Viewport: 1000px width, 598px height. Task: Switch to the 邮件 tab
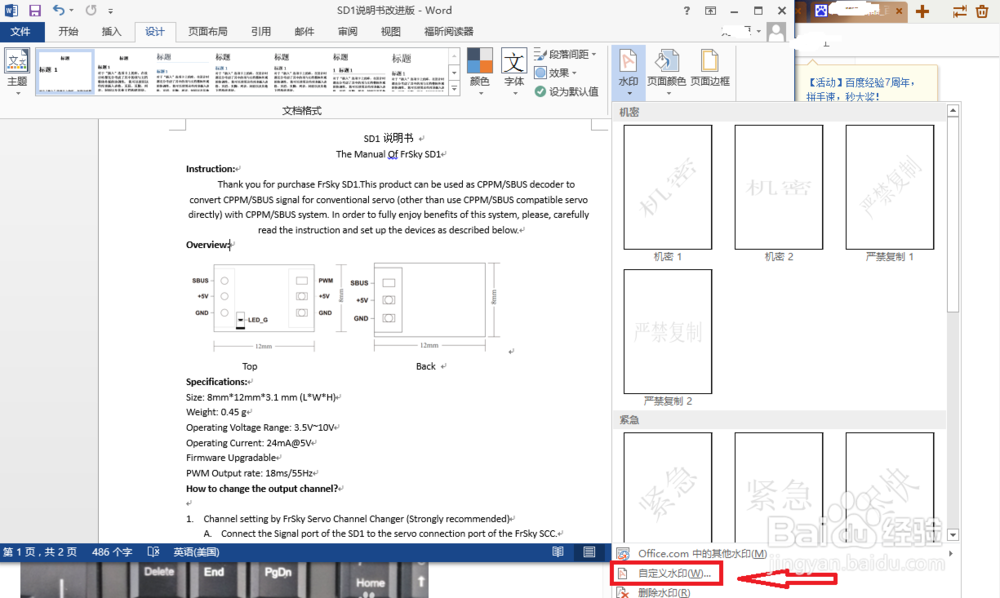pyautogui.click(x=304, y=31)
